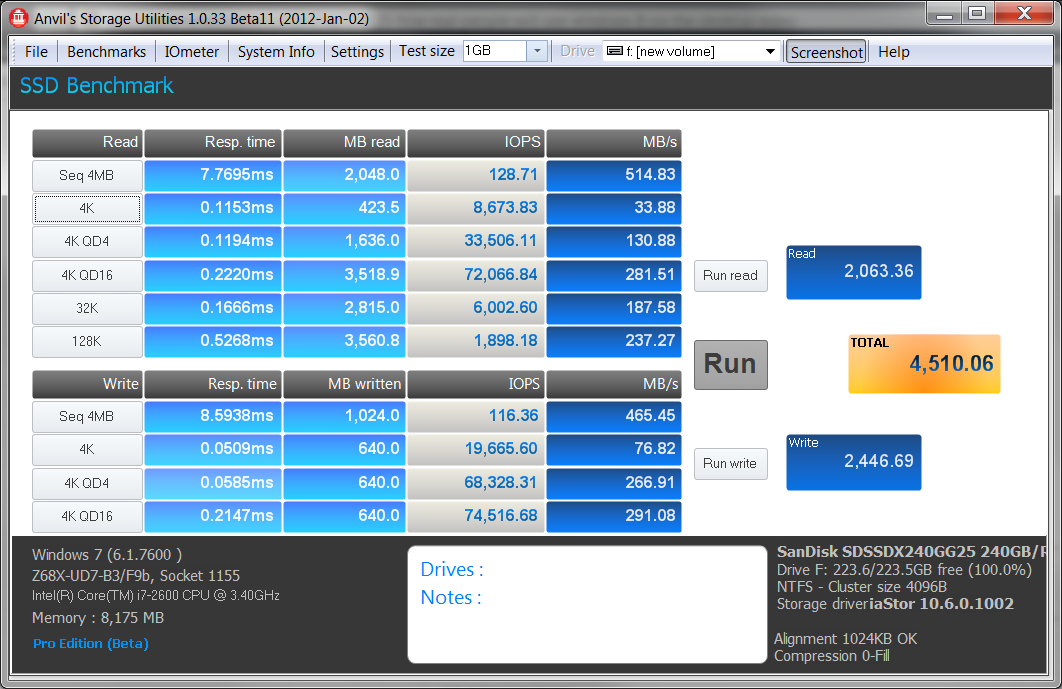Click the Run read button

(x=730, y=276)
